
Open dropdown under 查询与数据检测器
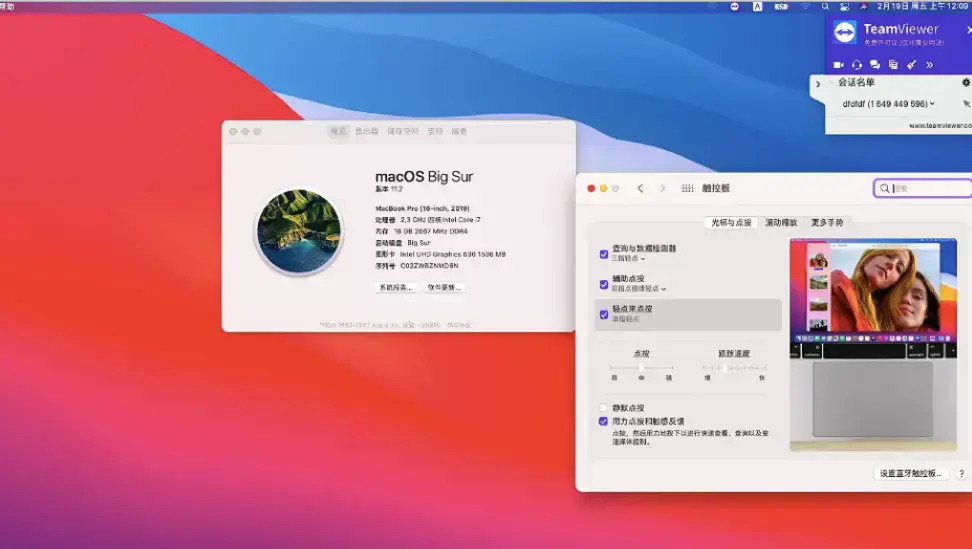pos(628,258)
